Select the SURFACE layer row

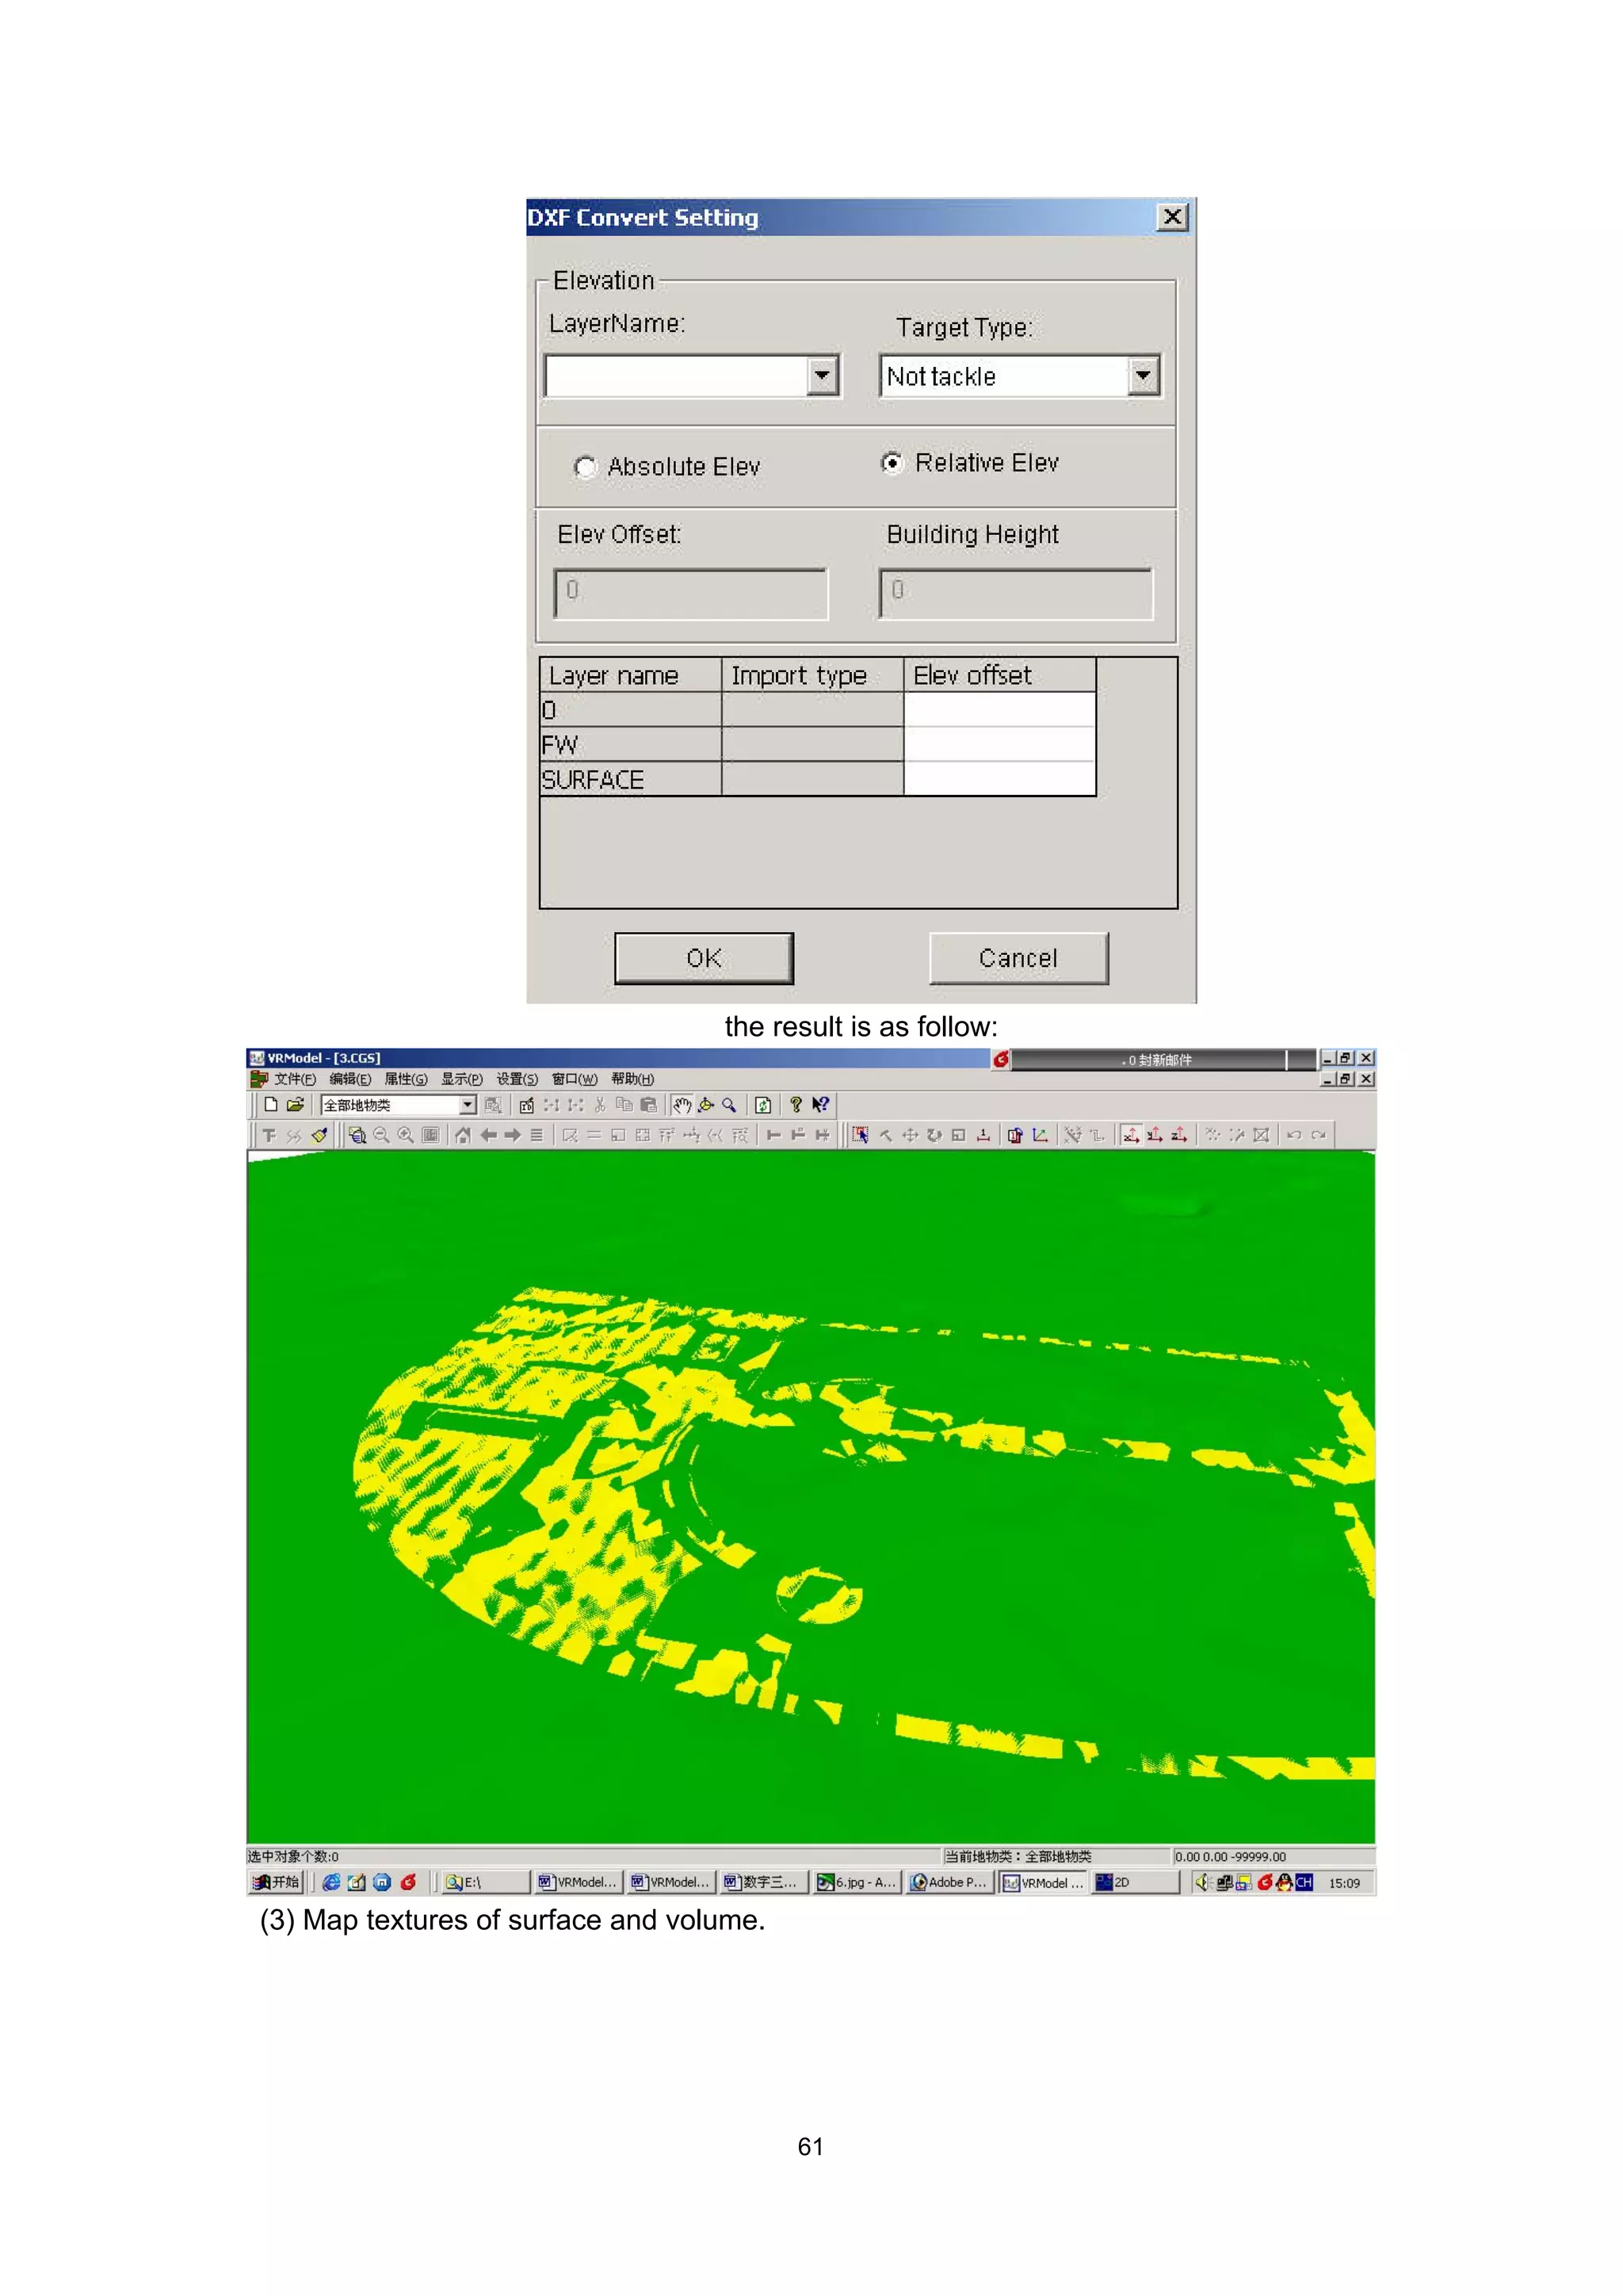click(817, 779)
